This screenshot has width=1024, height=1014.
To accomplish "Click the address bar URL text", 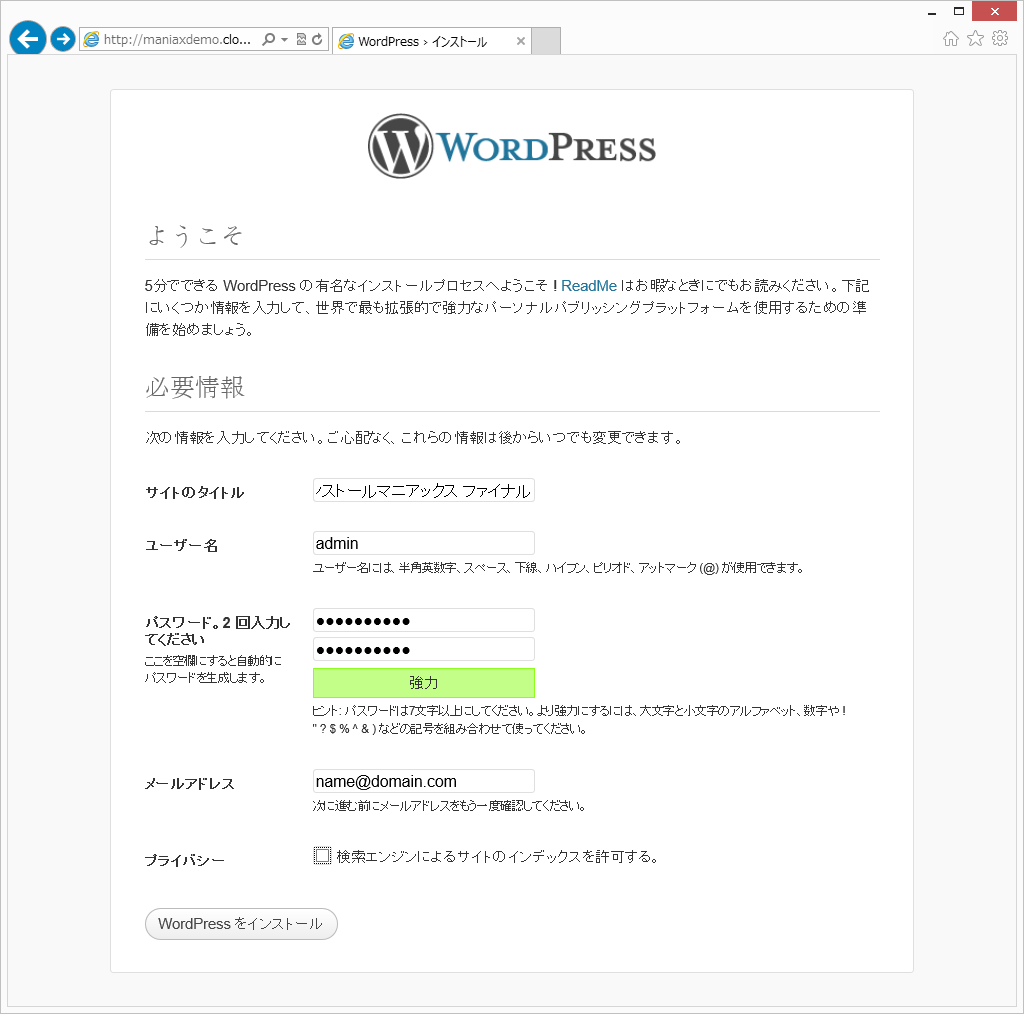I will click(x=177, y=39).
